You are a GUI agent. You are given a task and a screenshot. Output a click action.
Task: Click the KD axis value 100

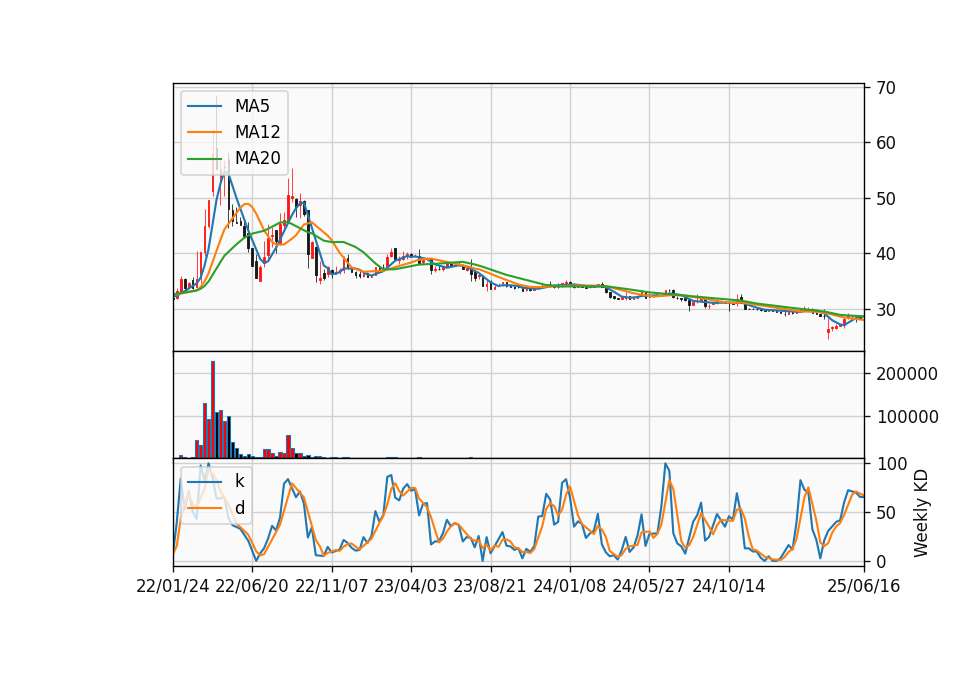[891, 464]
